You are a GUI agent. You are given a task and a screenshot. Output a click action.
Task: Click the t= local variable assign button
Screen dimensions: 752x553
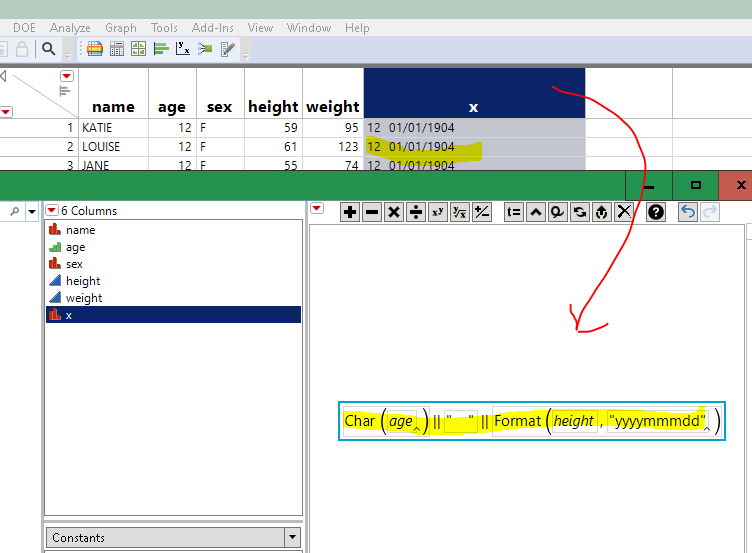[x=514, y=212]
